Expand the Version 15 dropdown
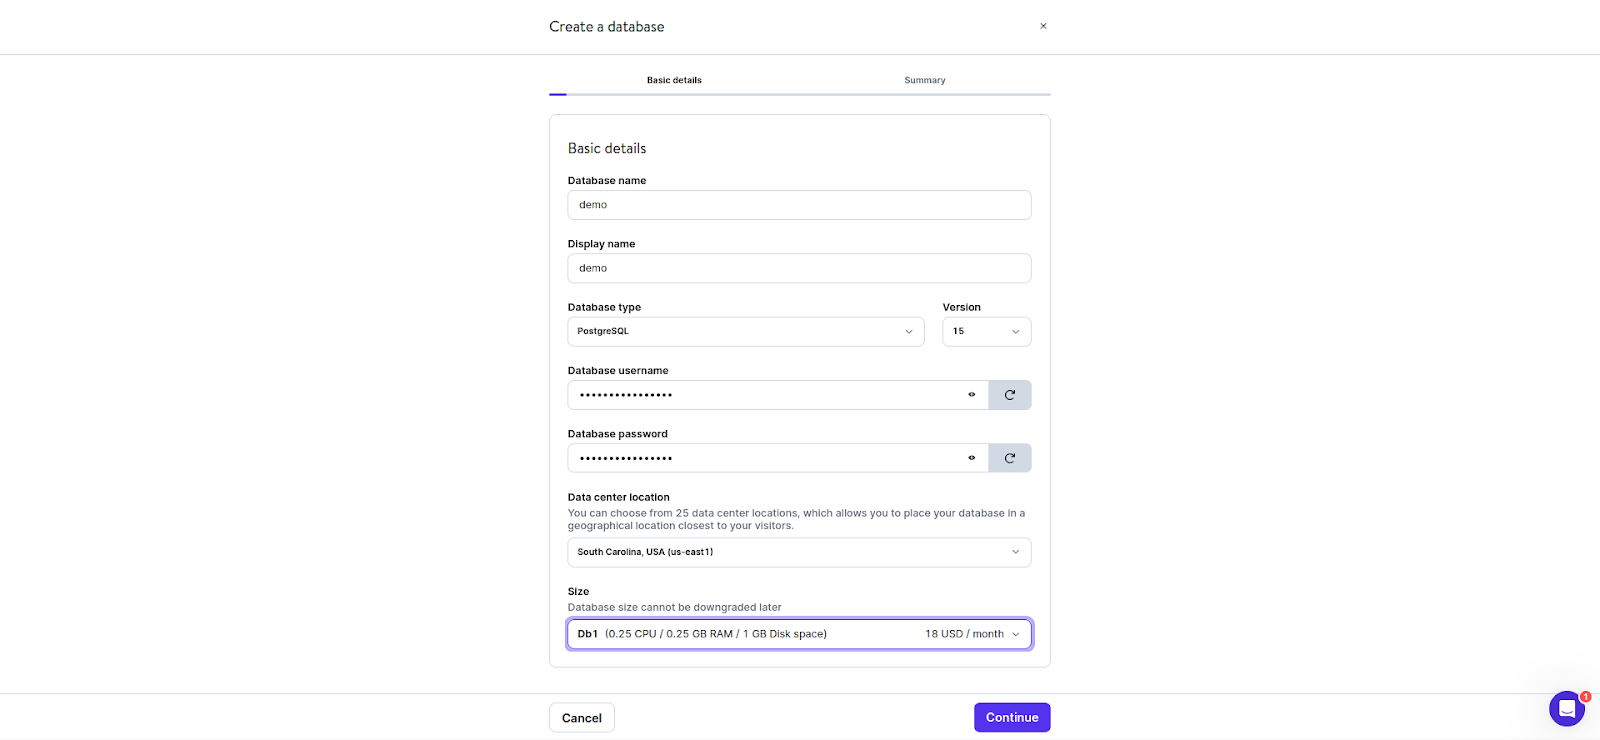The image size is (1600, 740). (986, 331)
